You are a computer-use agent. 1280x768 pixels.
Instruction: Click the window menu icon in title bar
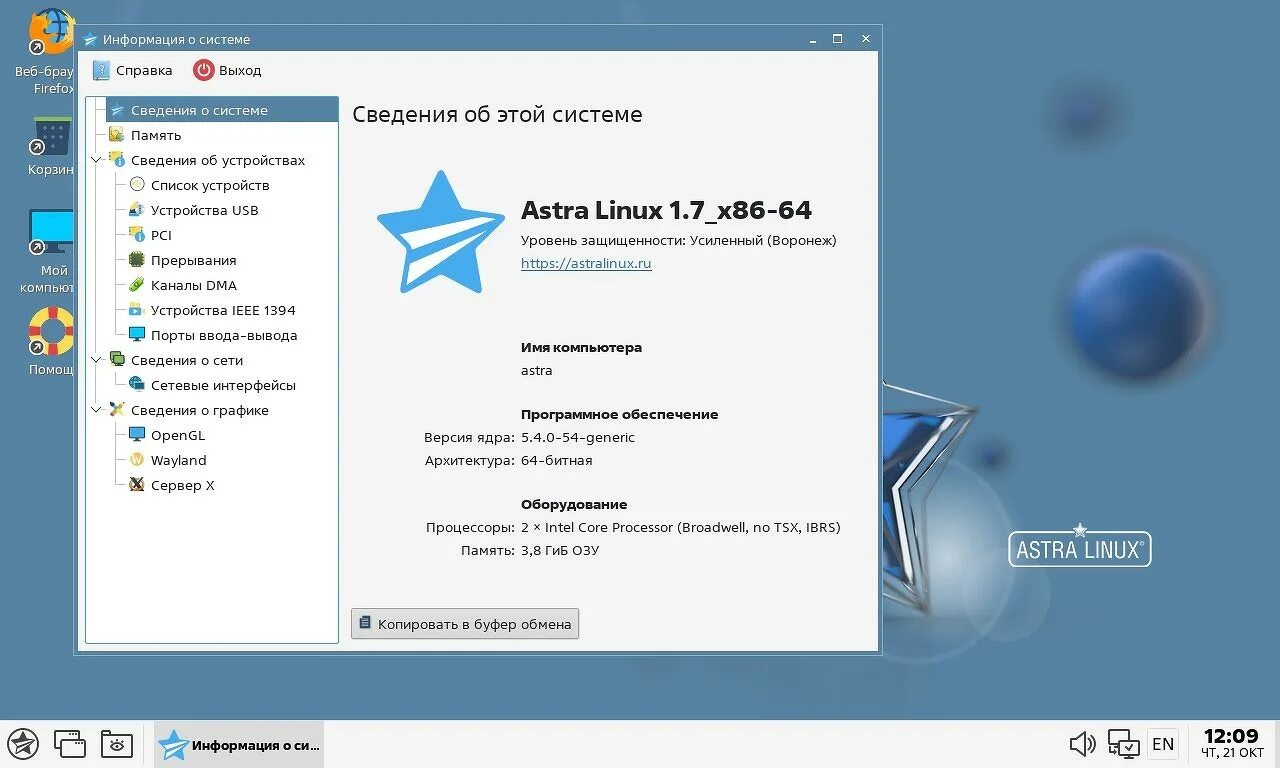[90, 39]
